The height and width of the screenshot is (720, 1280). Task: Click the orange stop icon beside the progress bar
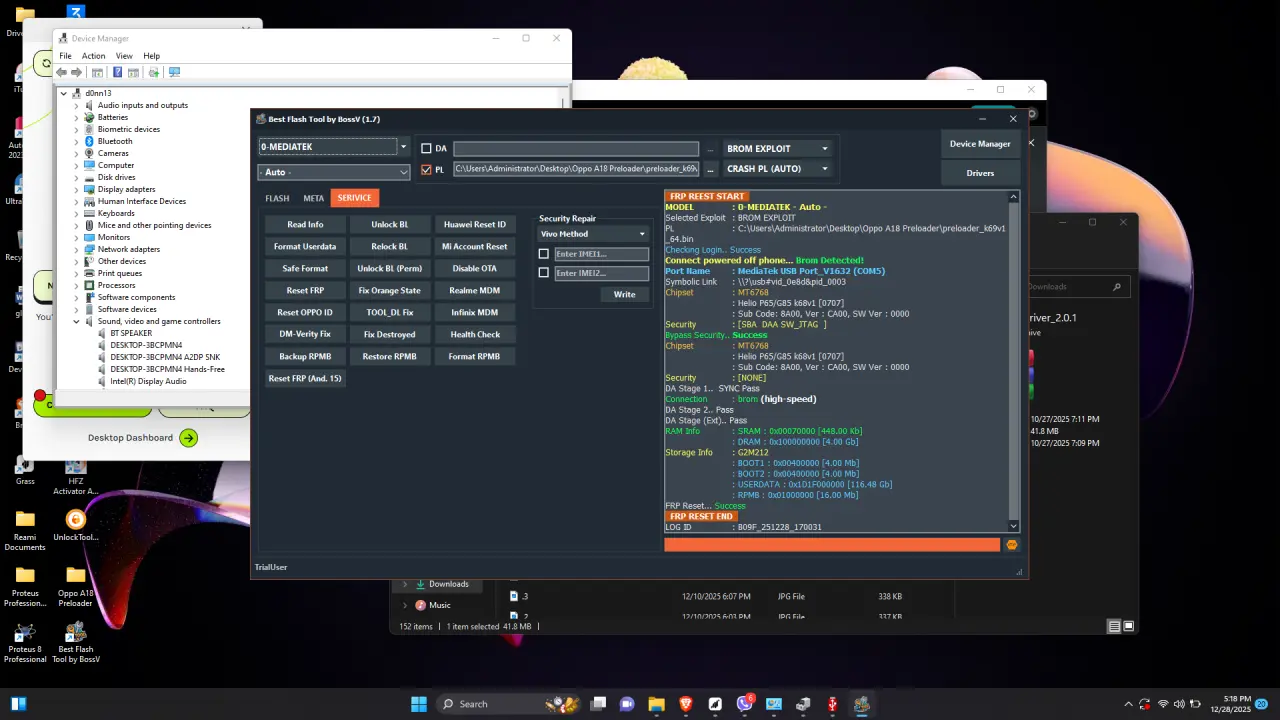(1012, 545)
